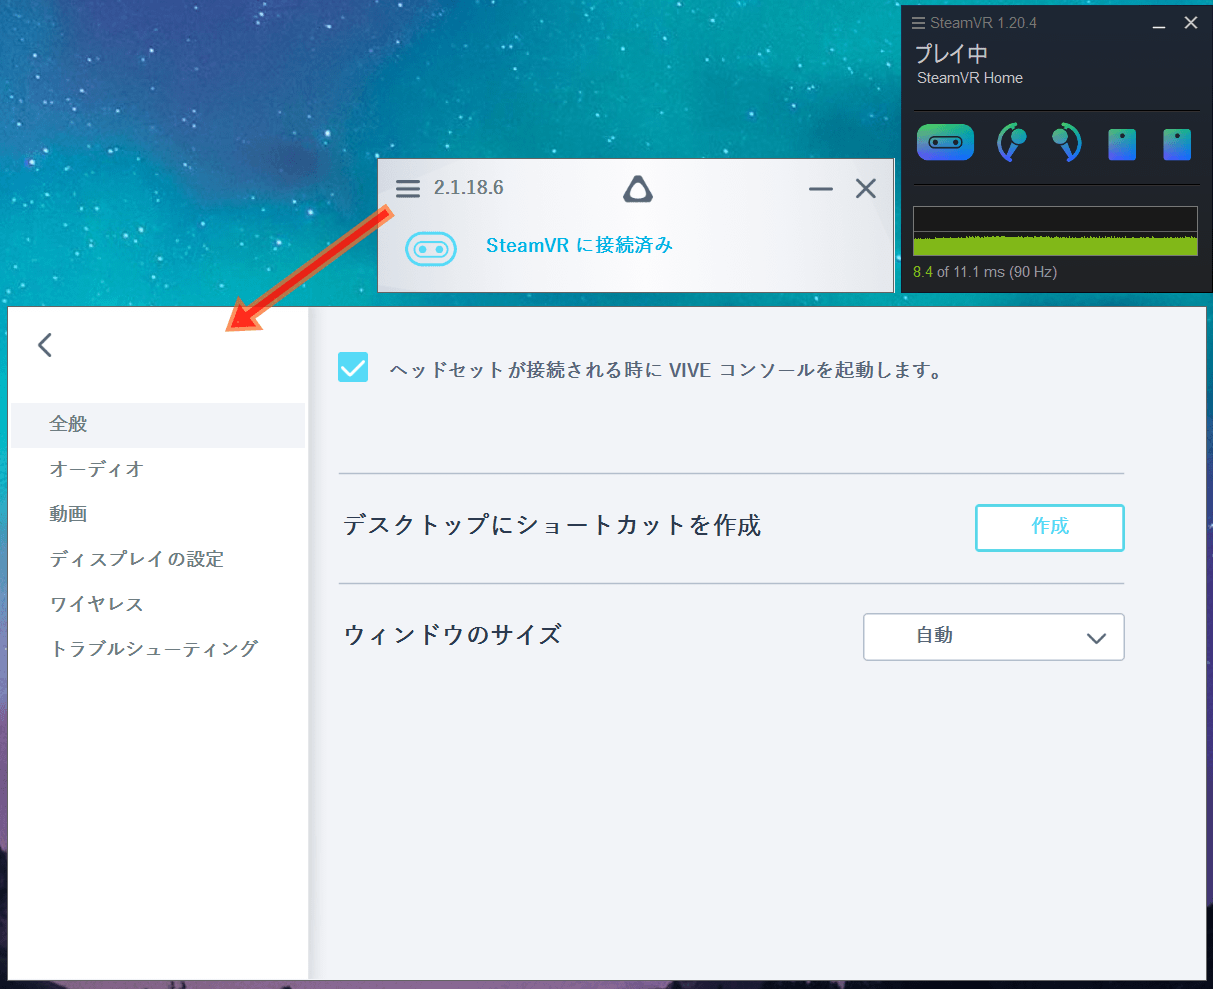The width and height of the screenshot is (1213, 989).
Task: Open the SteamVR window hamburger menu
Action: [918, 23]
